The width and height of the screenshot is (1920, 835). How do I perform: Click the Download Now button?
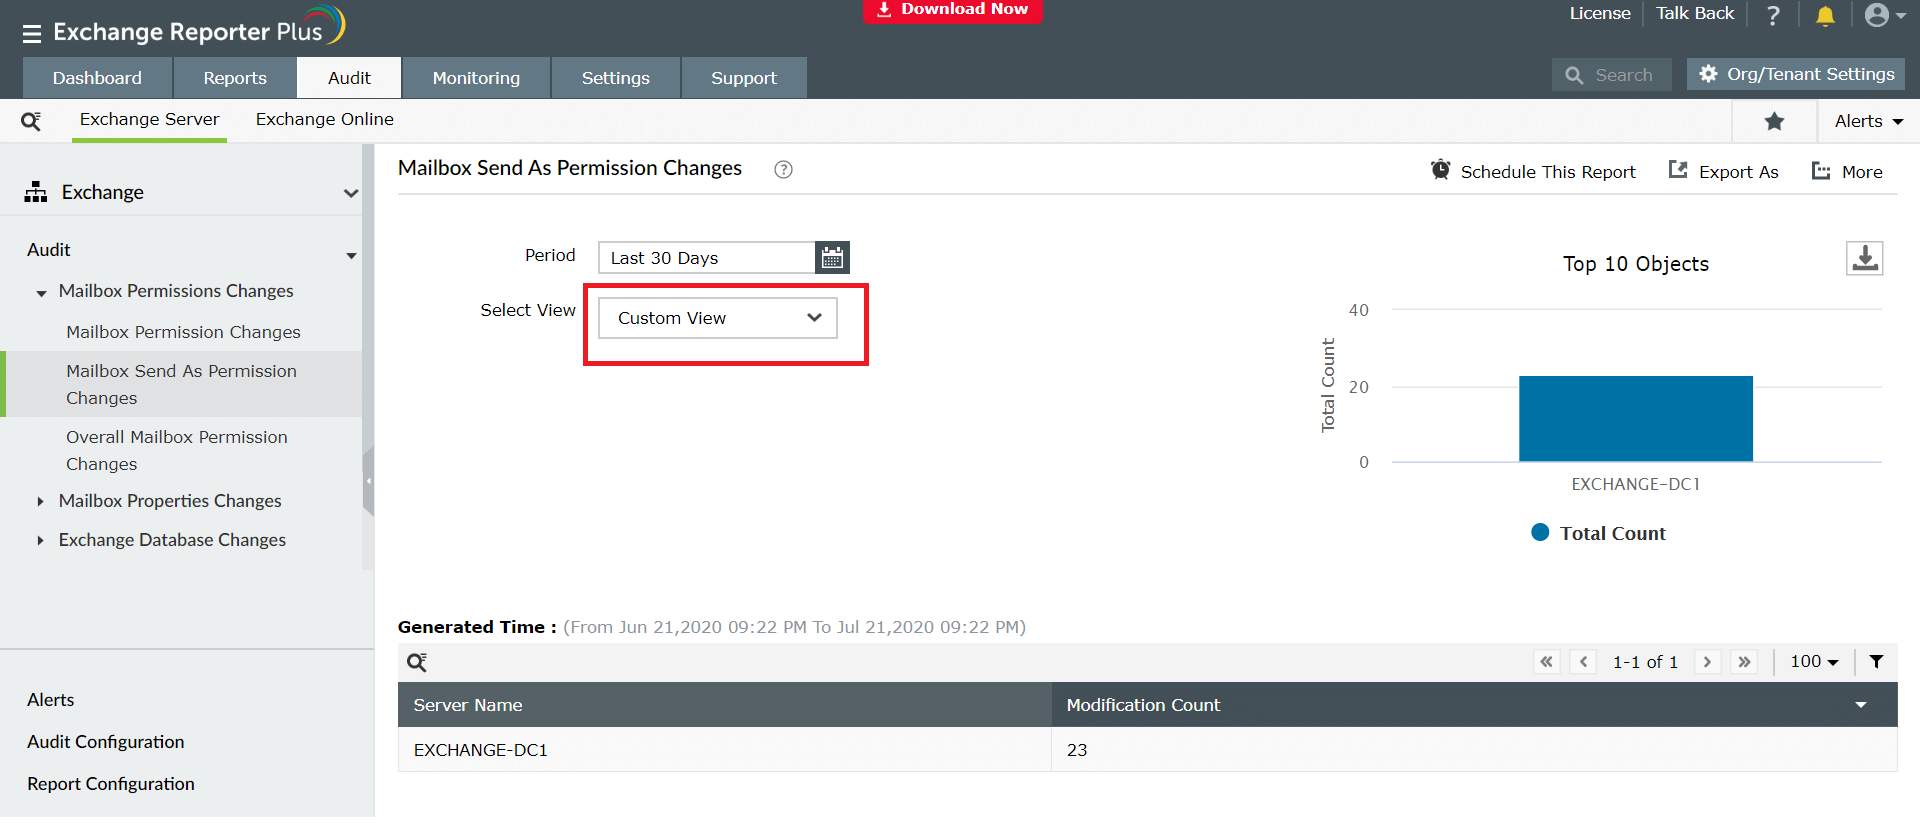click(x=953, y=10)
